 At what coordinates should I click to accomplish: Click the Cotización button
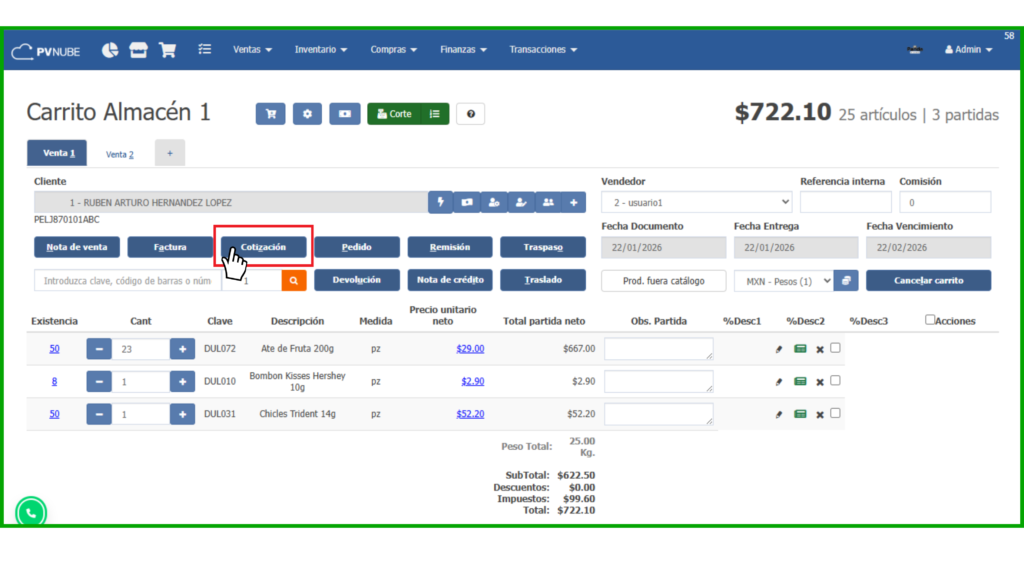point(263,247)
